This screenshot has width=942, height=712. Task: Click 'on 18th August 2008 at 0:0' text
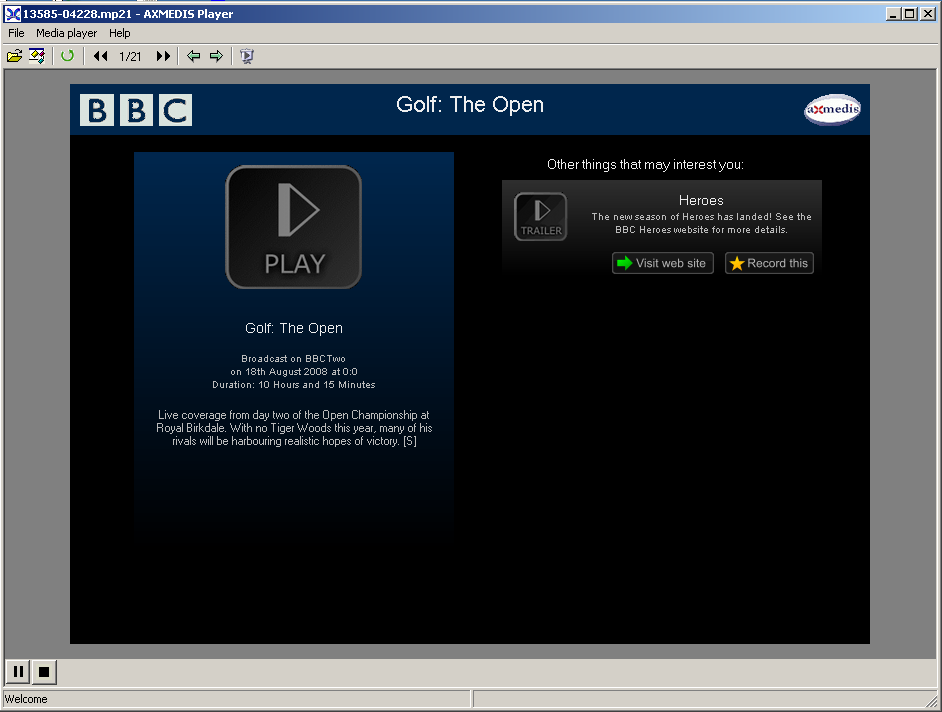294,371
